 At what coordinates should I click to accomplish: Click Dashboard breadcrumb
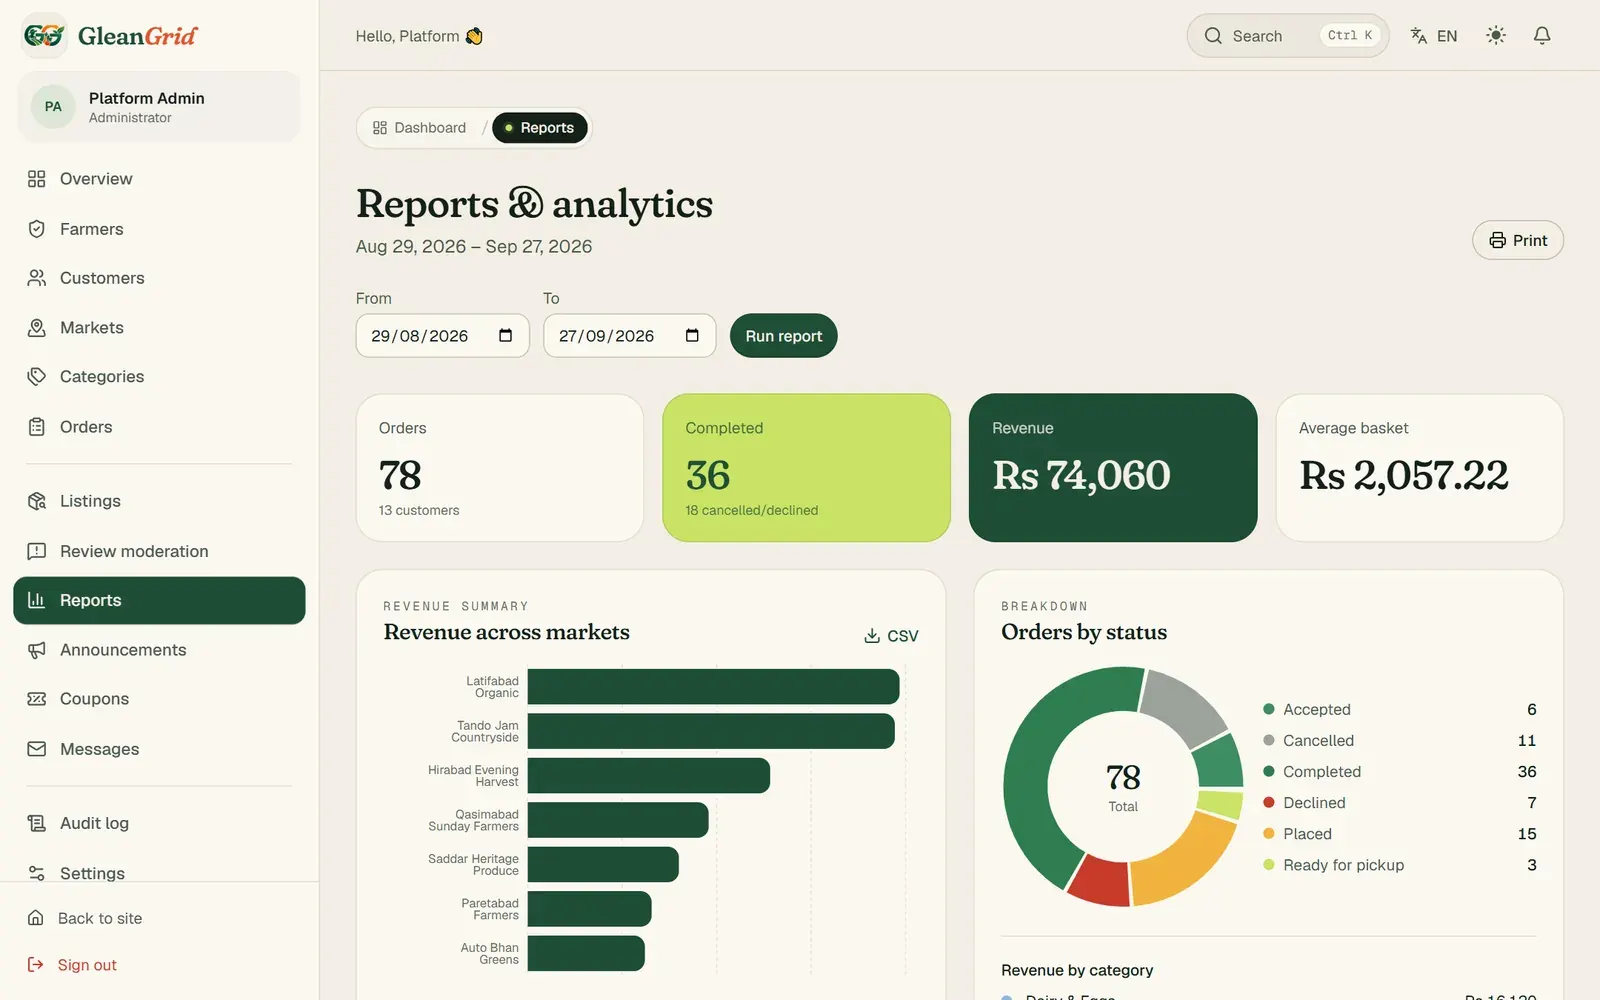click(x=419, y=128)
